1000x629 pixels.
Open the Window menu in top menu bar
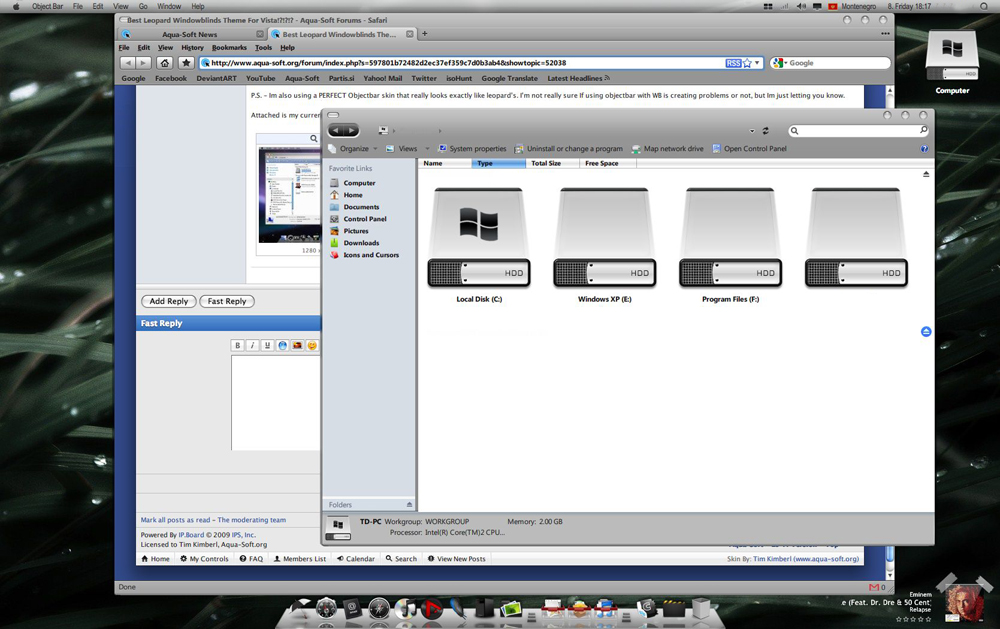[169, 6]
